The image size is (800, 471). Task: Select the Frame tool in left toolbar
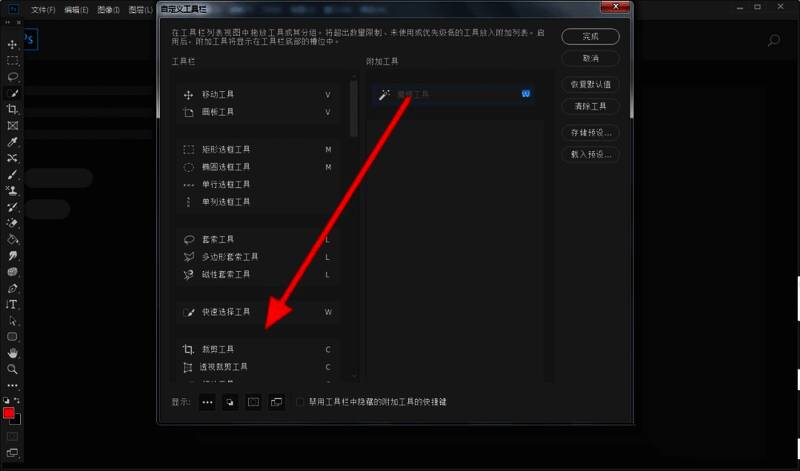pos(12,126)
